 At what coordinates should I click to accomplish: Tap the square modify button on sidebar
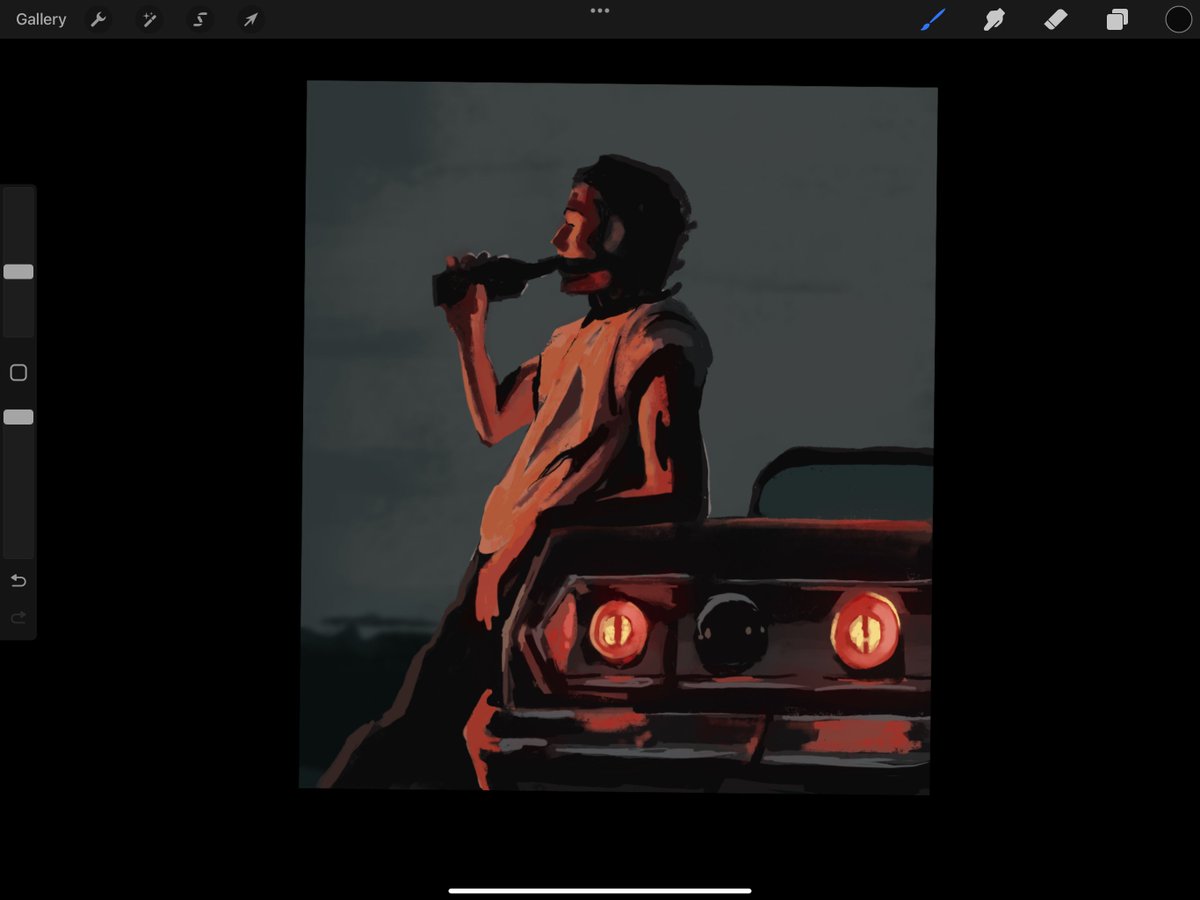18,372
